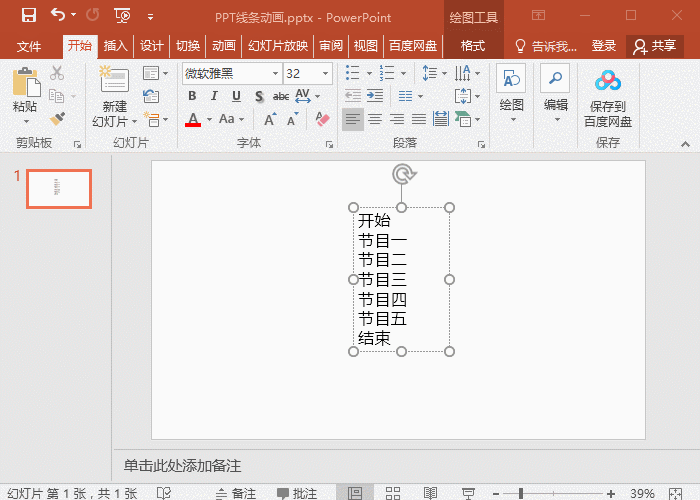Open the 字体 dialog launcher
The image size is (700, 500).
click(x=329, y=144)
